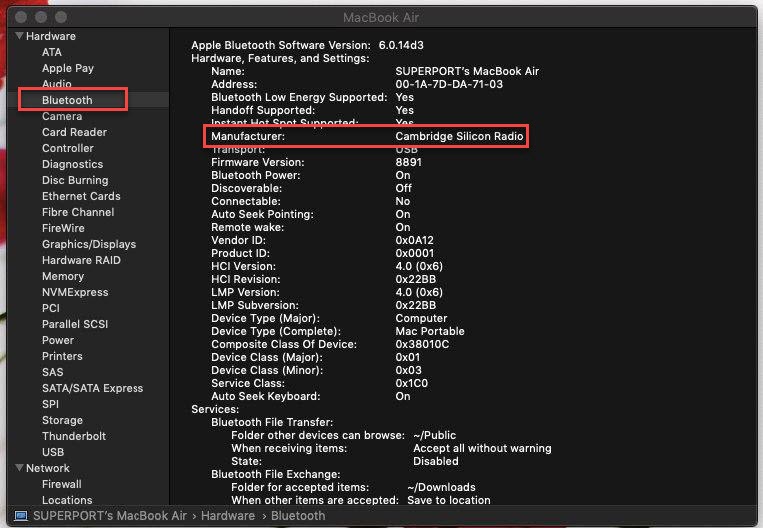Select NVMExpress in the sidebar
The image size is (763, 528).
click(75, 292)
